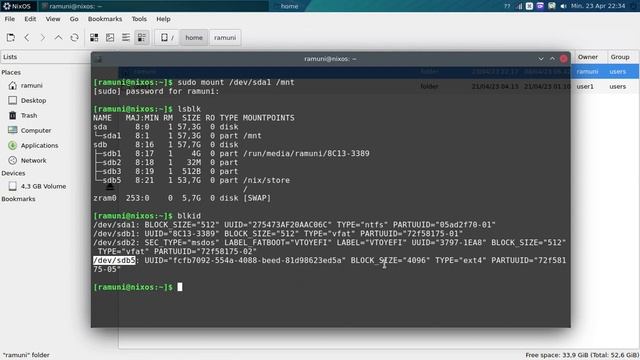Click the home path button

[194, 38]
